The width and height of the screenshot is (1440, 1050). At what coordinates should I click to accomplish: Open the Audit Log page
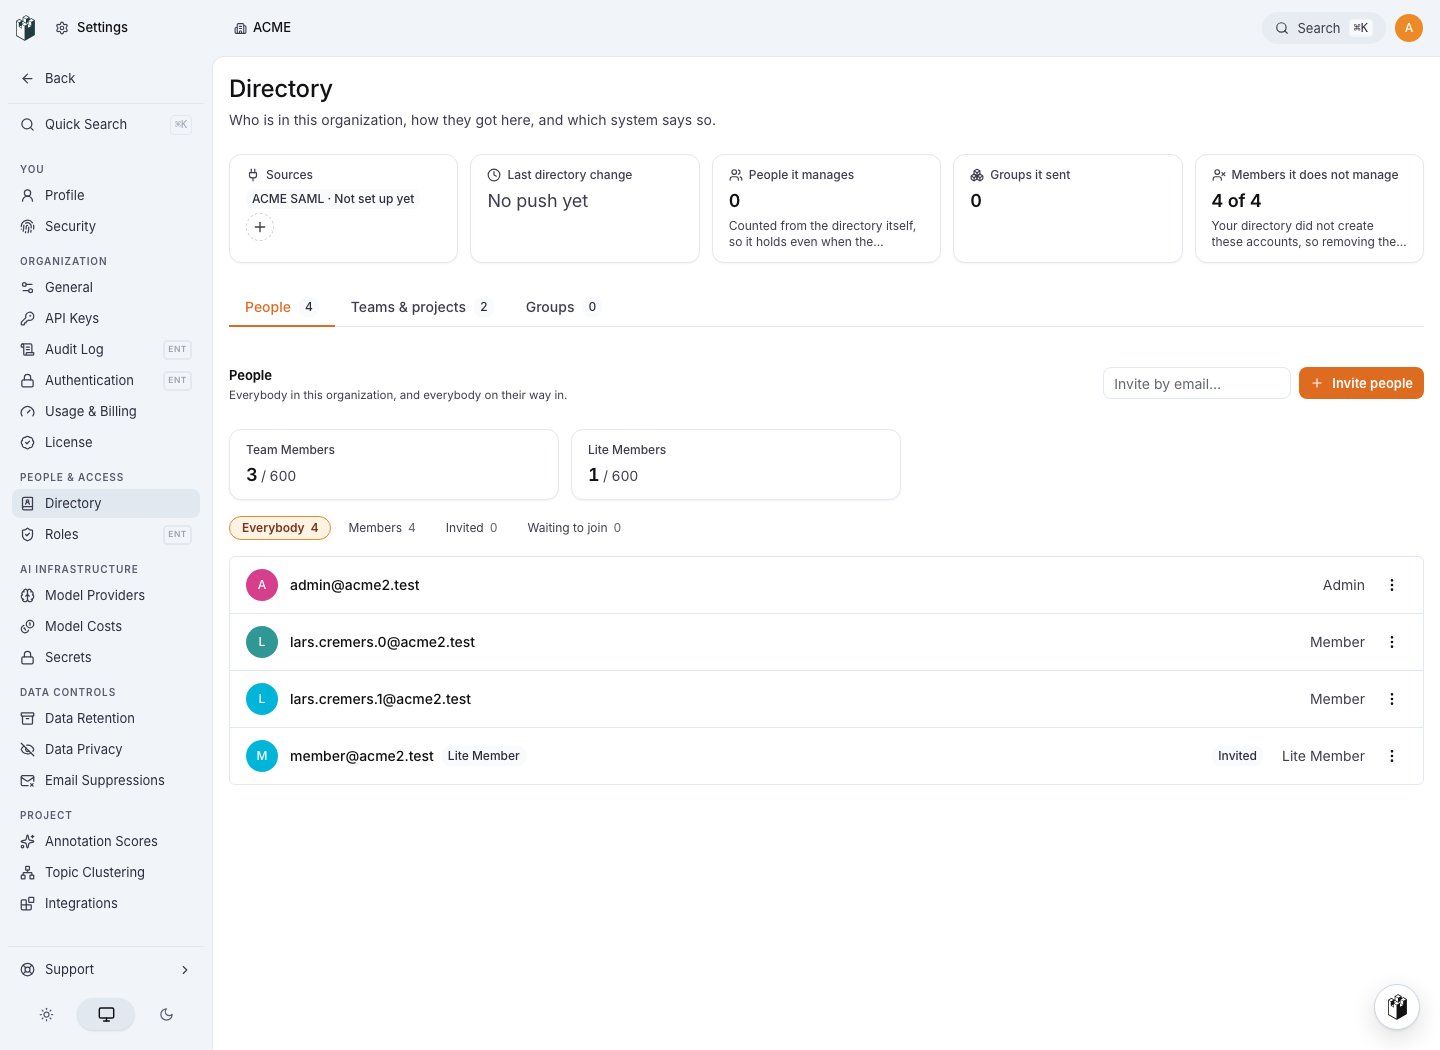pos(106,349)
